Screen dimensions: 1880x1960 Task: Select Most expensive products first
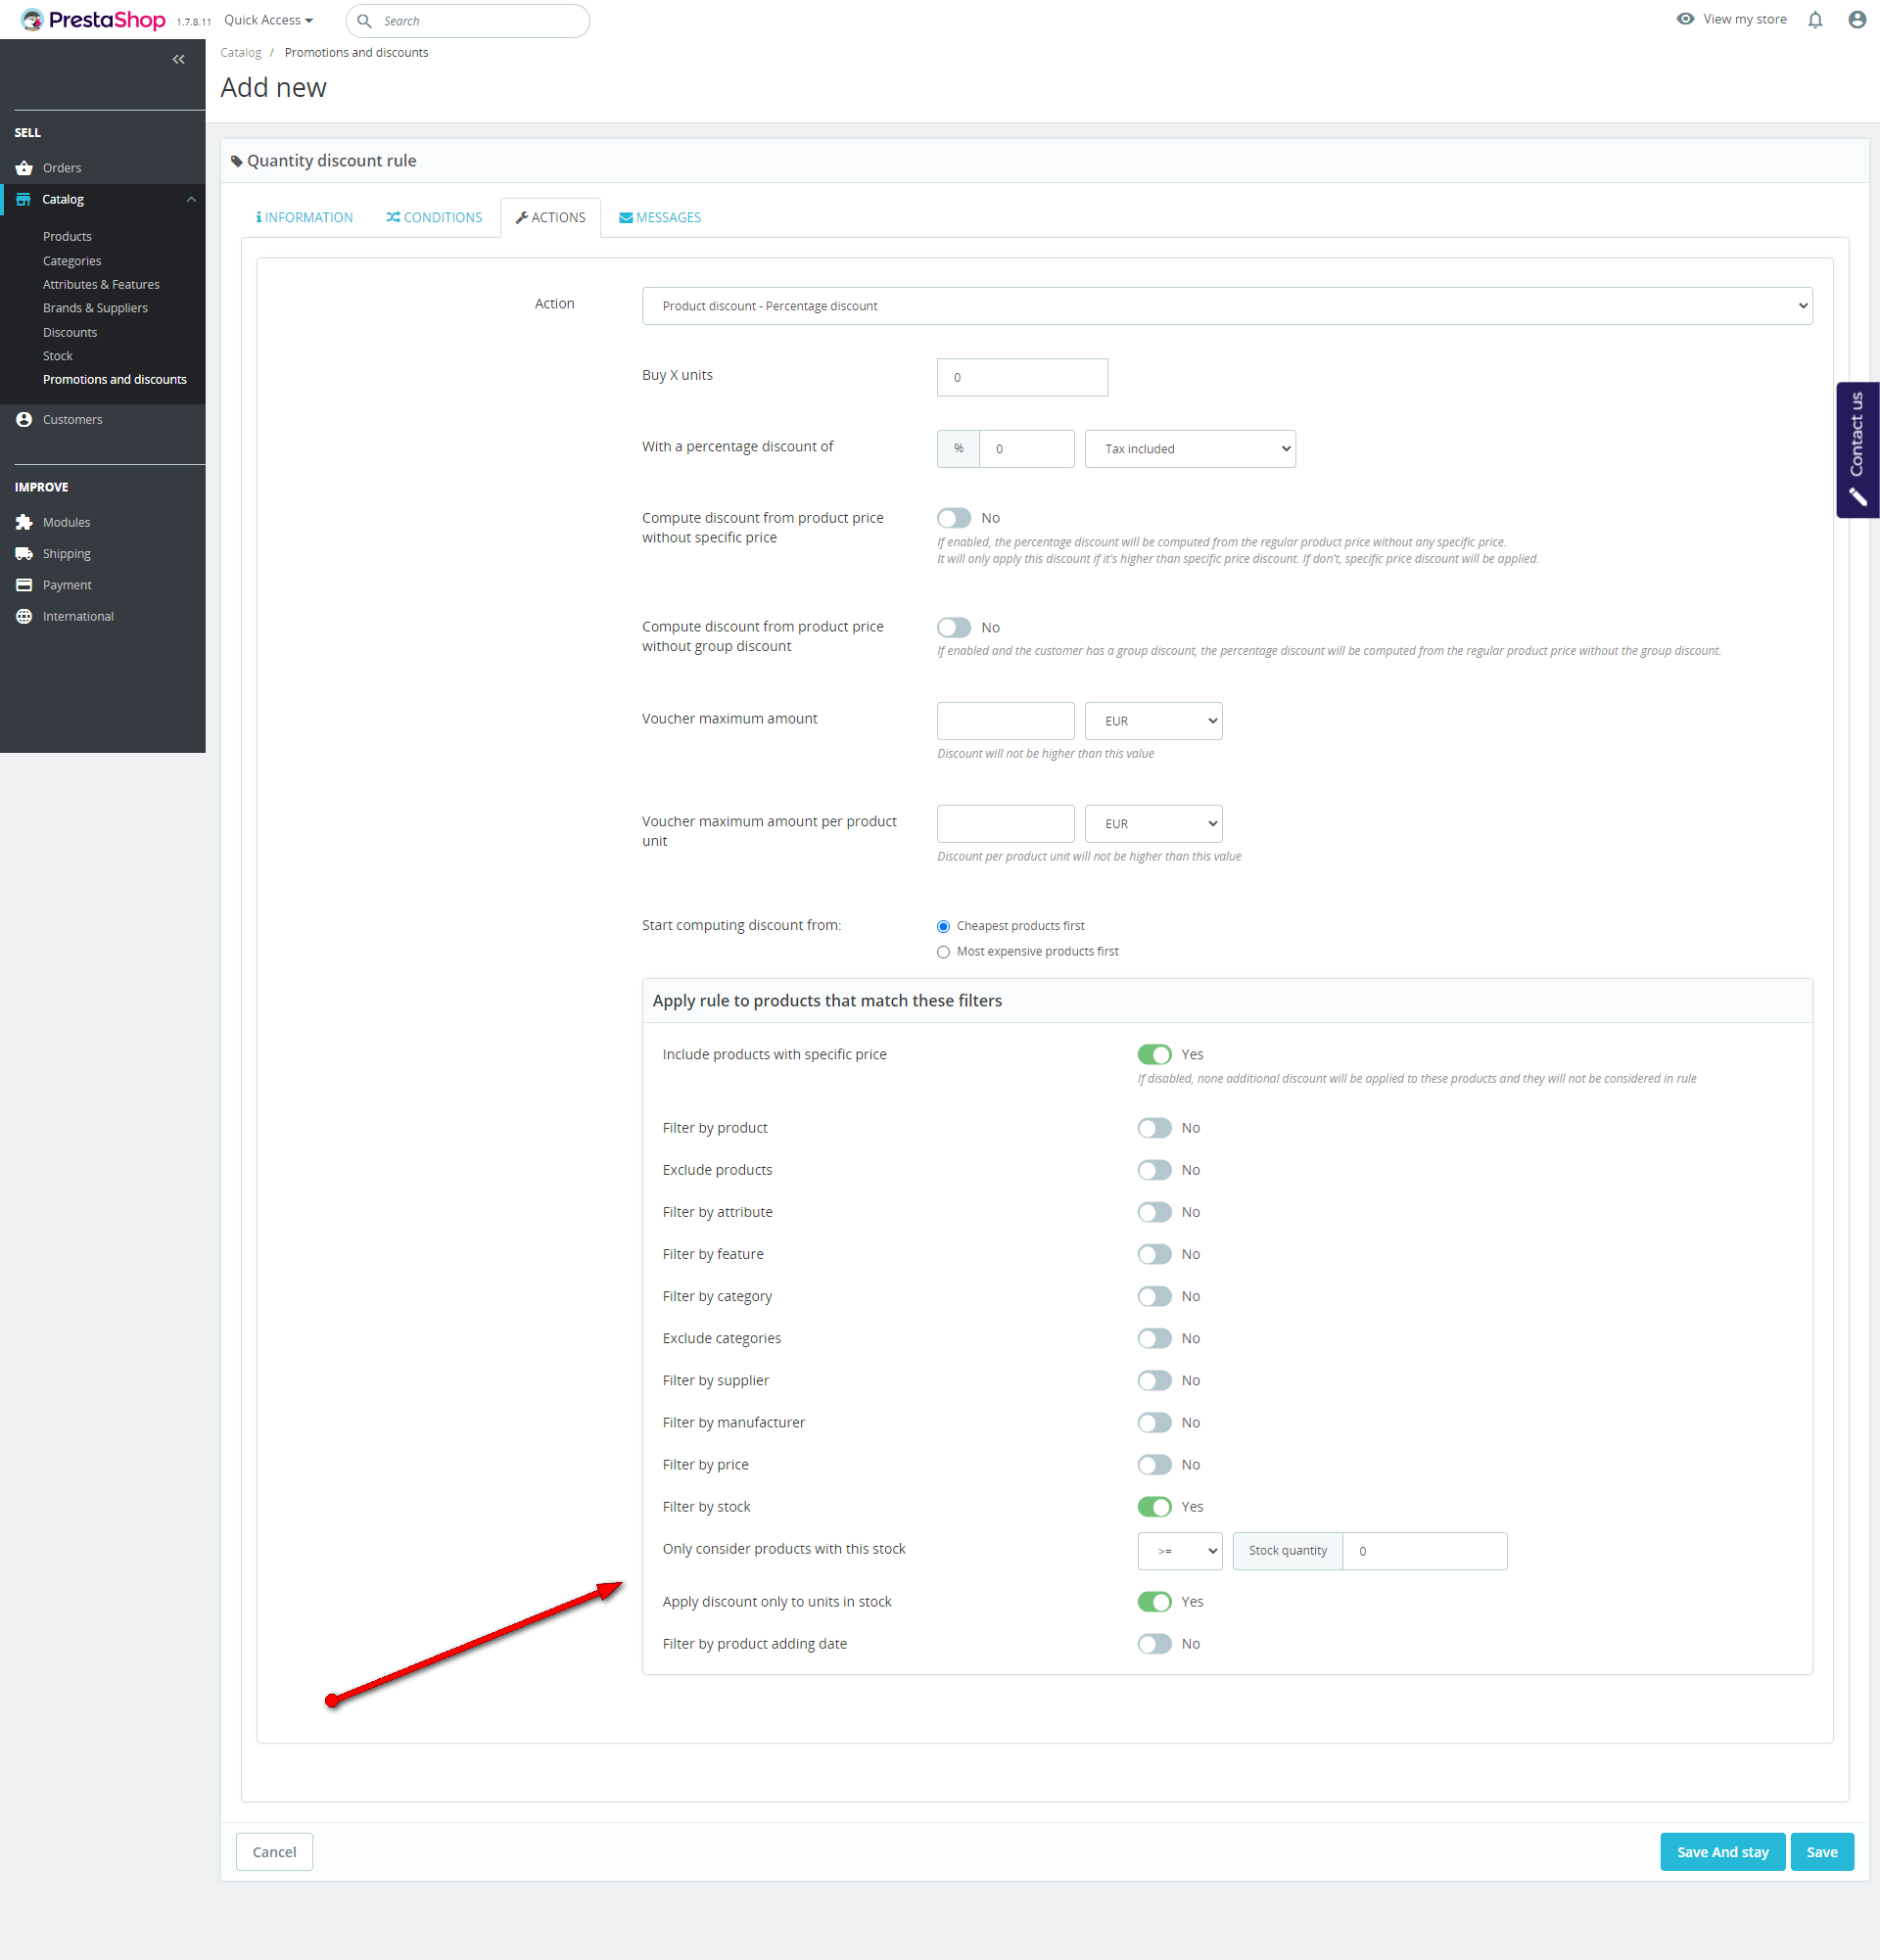tap(943, 952)
